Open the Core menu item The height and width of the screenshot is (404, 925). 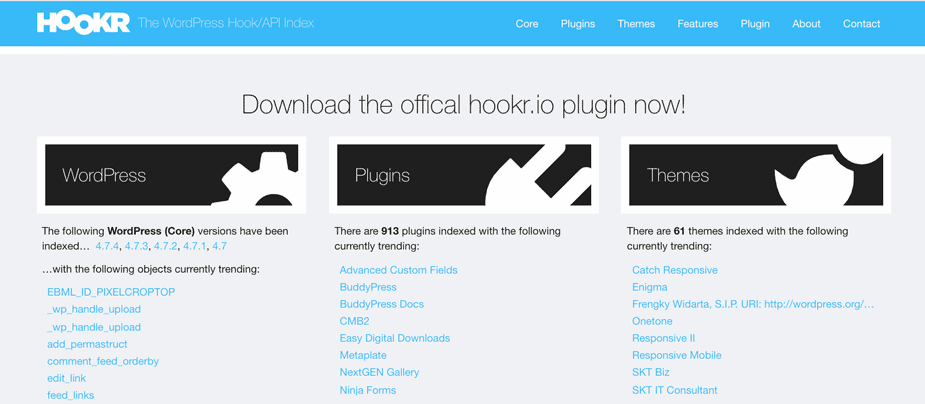(527, 24)
